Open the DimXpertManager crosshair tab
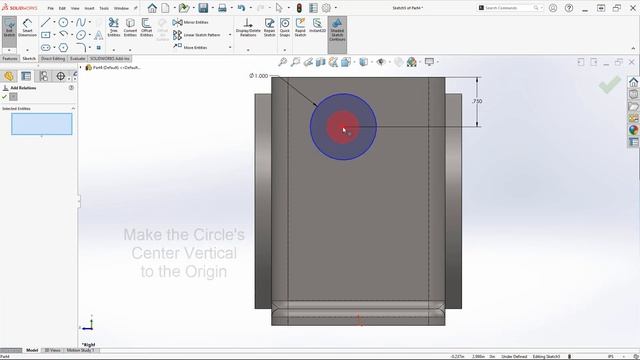The height and width of the screenshot is (360, 640). pyautogui.click(x=61, y=76)
